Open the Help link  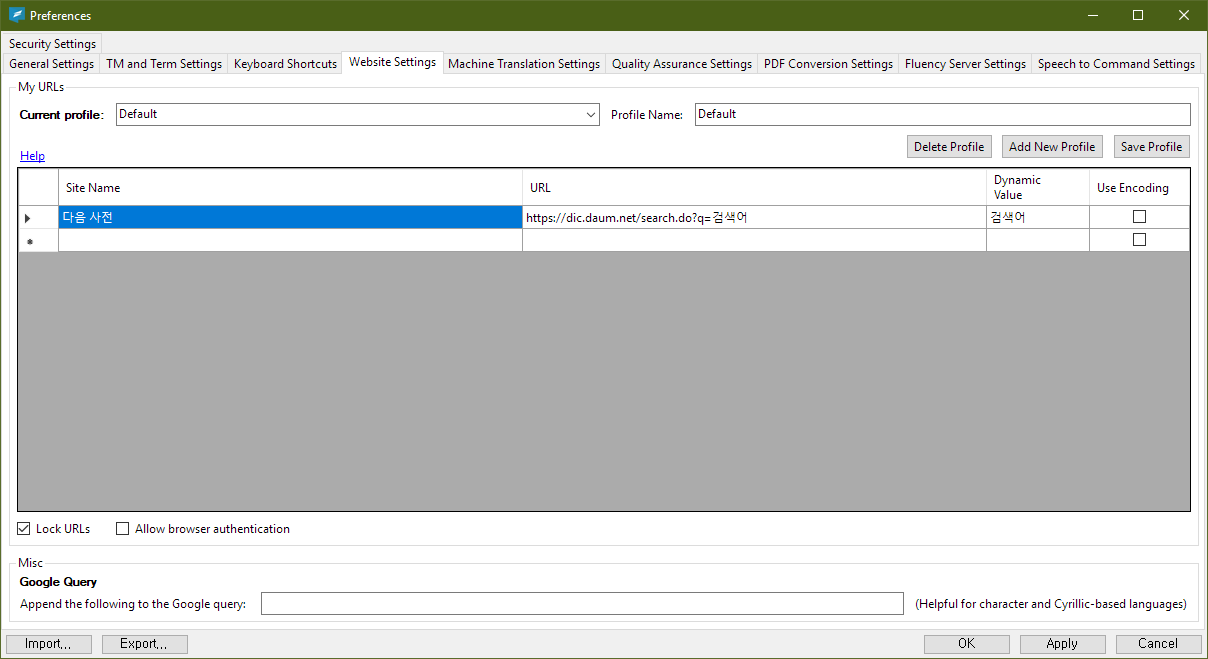[32, 156]
